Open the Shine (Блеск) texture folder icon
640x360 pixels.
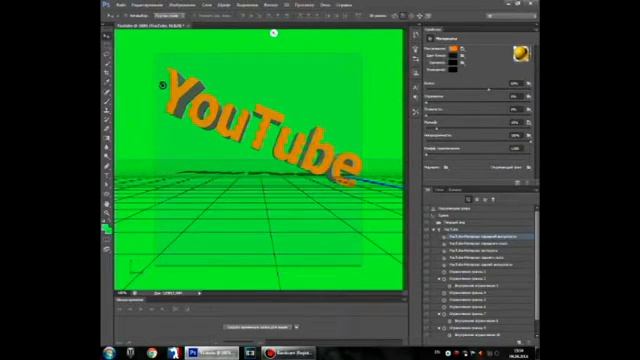529,83
